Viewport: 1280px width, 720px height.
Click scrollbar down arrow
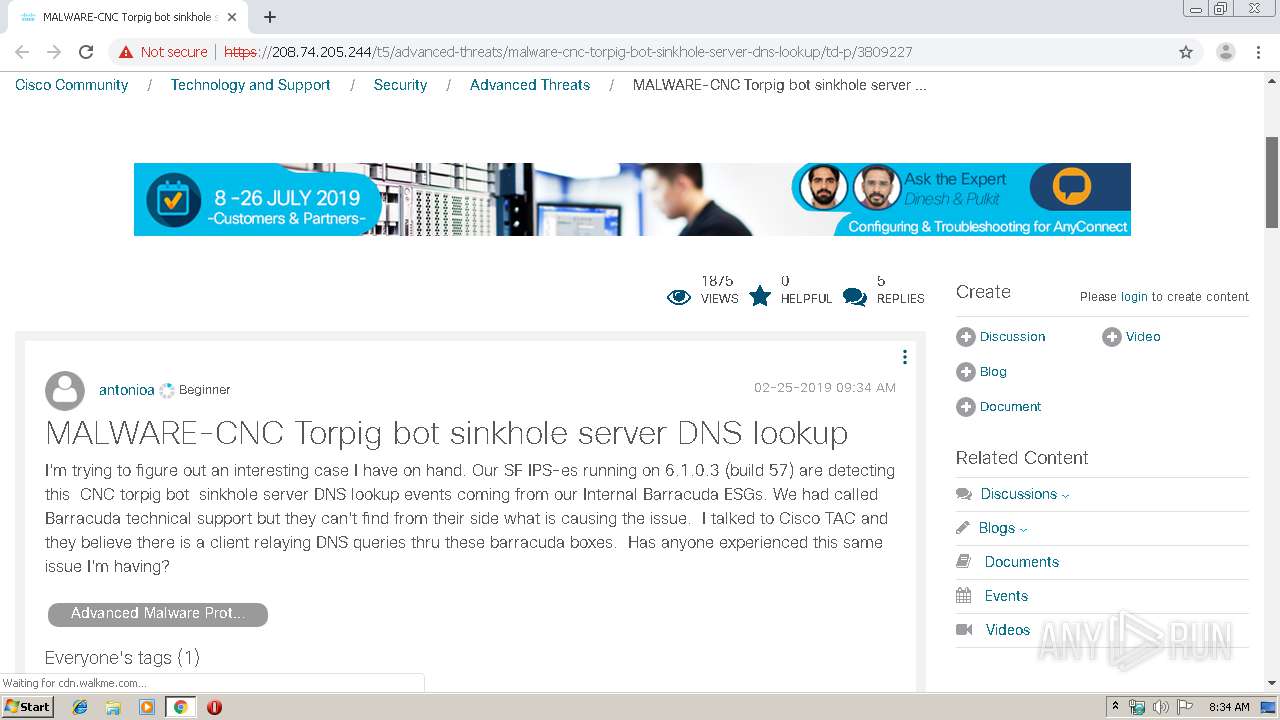[1272, 683]
